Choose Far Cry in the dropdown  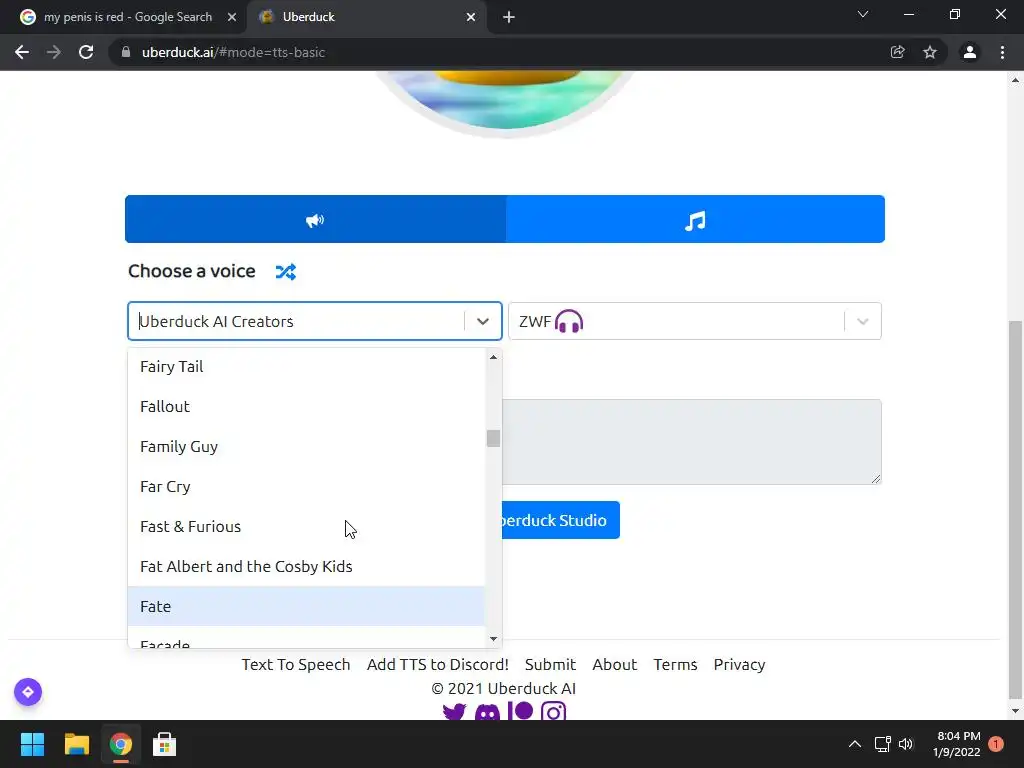[306, 487]
